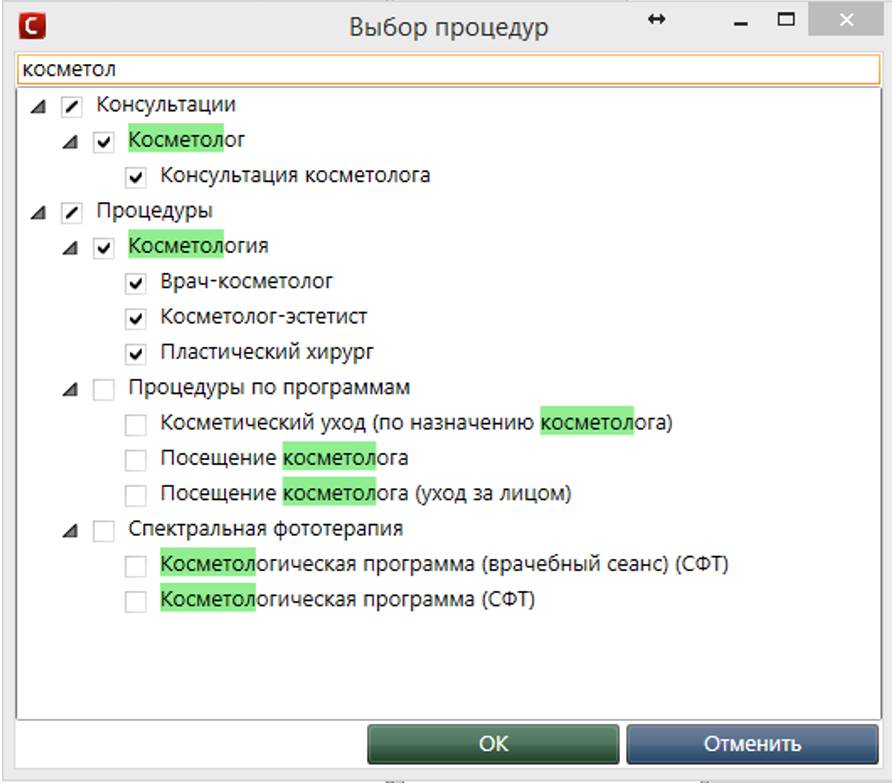Toggle the Спектральная фототерапия group checkbox

(x=104, y=531)
